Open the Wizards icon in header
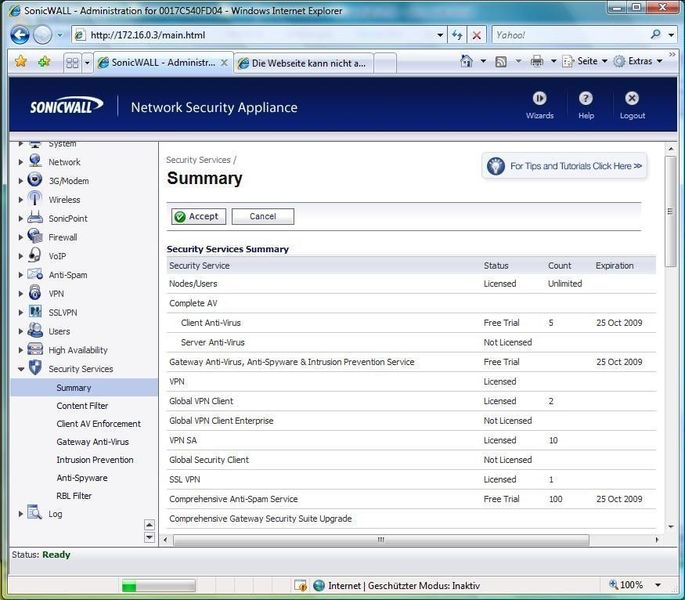Image resolution: width=685 pixels, height=600 pixels. click(x=540, y=99)
